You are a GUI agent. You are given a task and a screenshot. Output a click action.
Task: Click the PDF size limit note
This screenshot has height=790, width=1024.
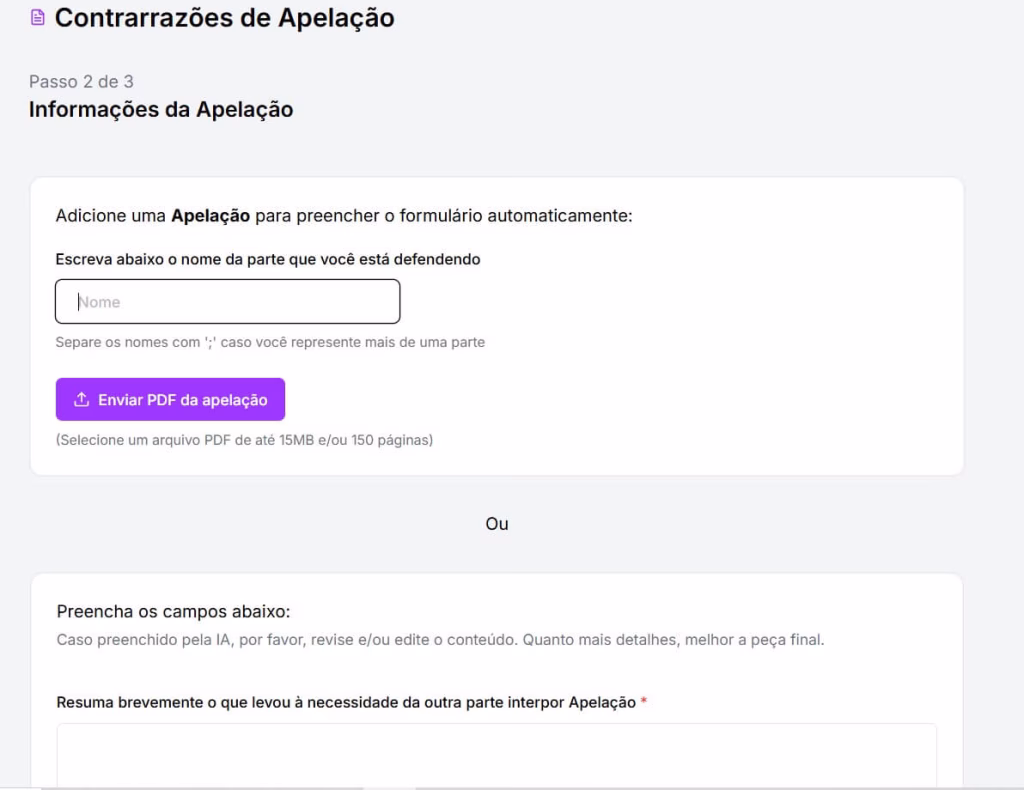click(244, 440)
